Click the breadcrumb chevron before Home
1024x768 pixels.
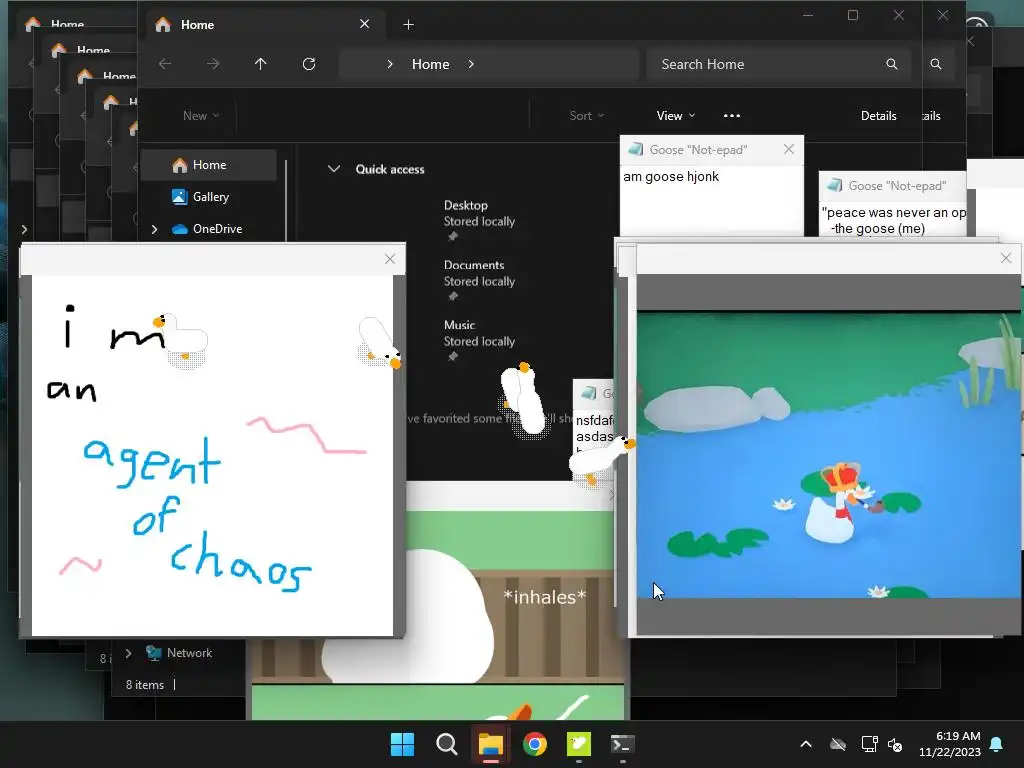click(390, 64)
